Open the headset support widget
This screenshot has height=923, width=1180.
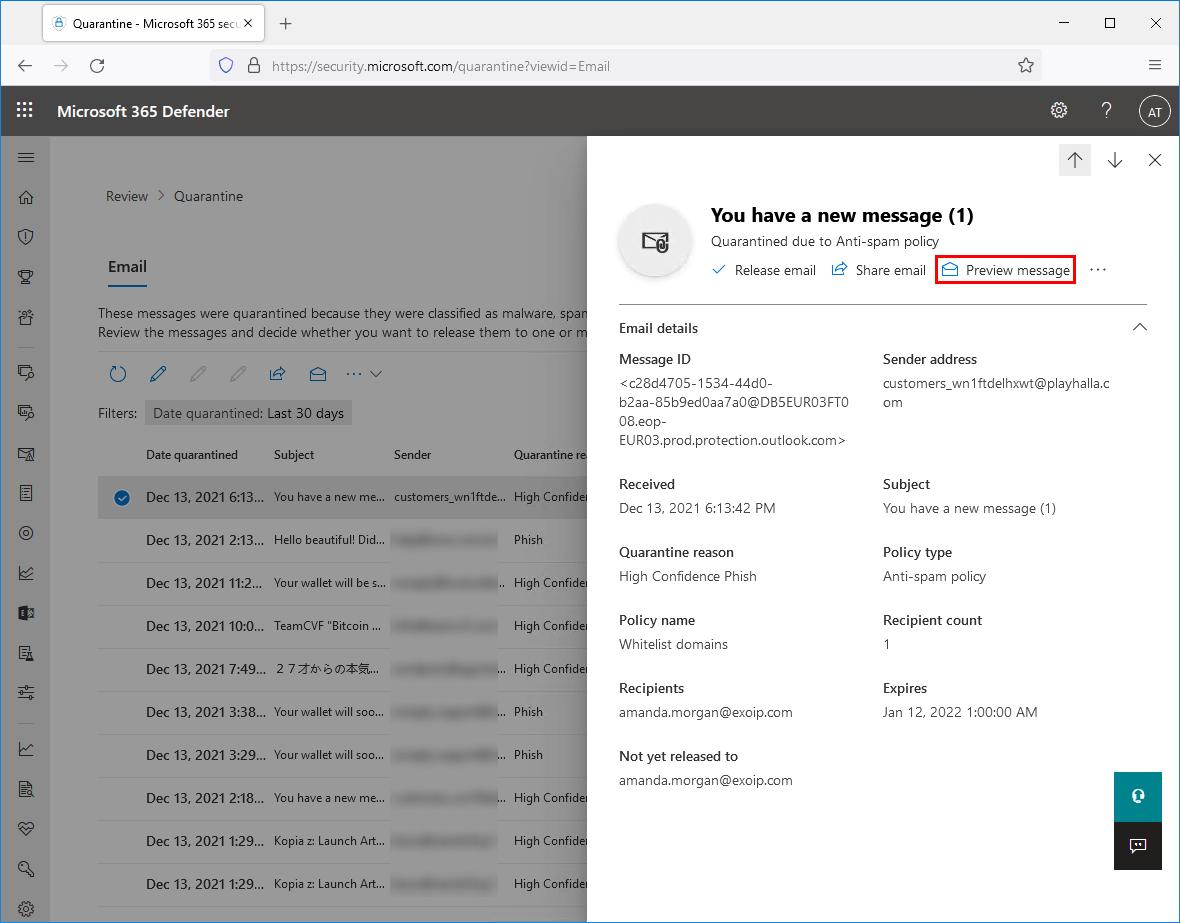[1138, 796]
